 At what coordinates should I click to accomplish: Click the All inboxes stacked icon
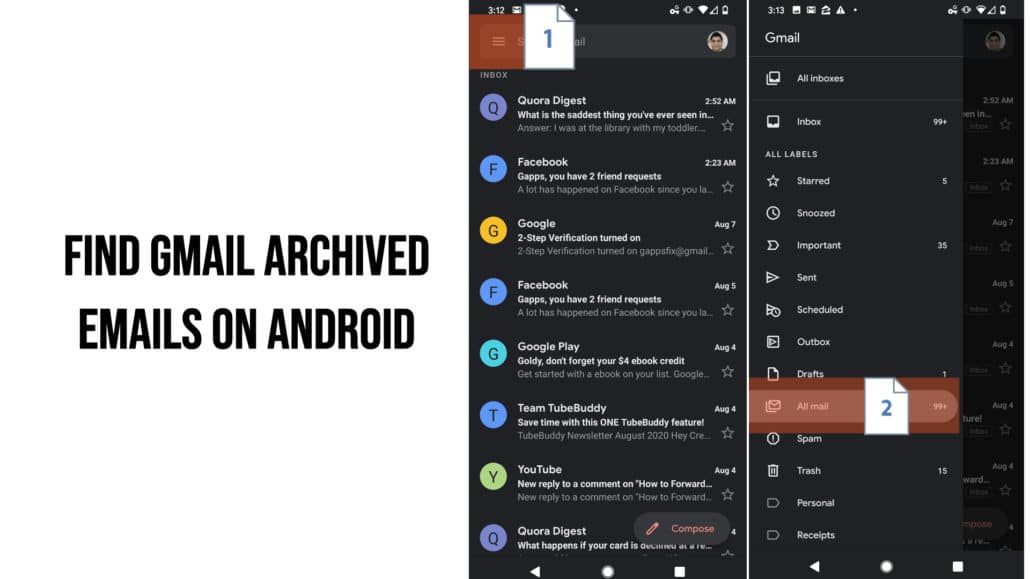(773, 78)
